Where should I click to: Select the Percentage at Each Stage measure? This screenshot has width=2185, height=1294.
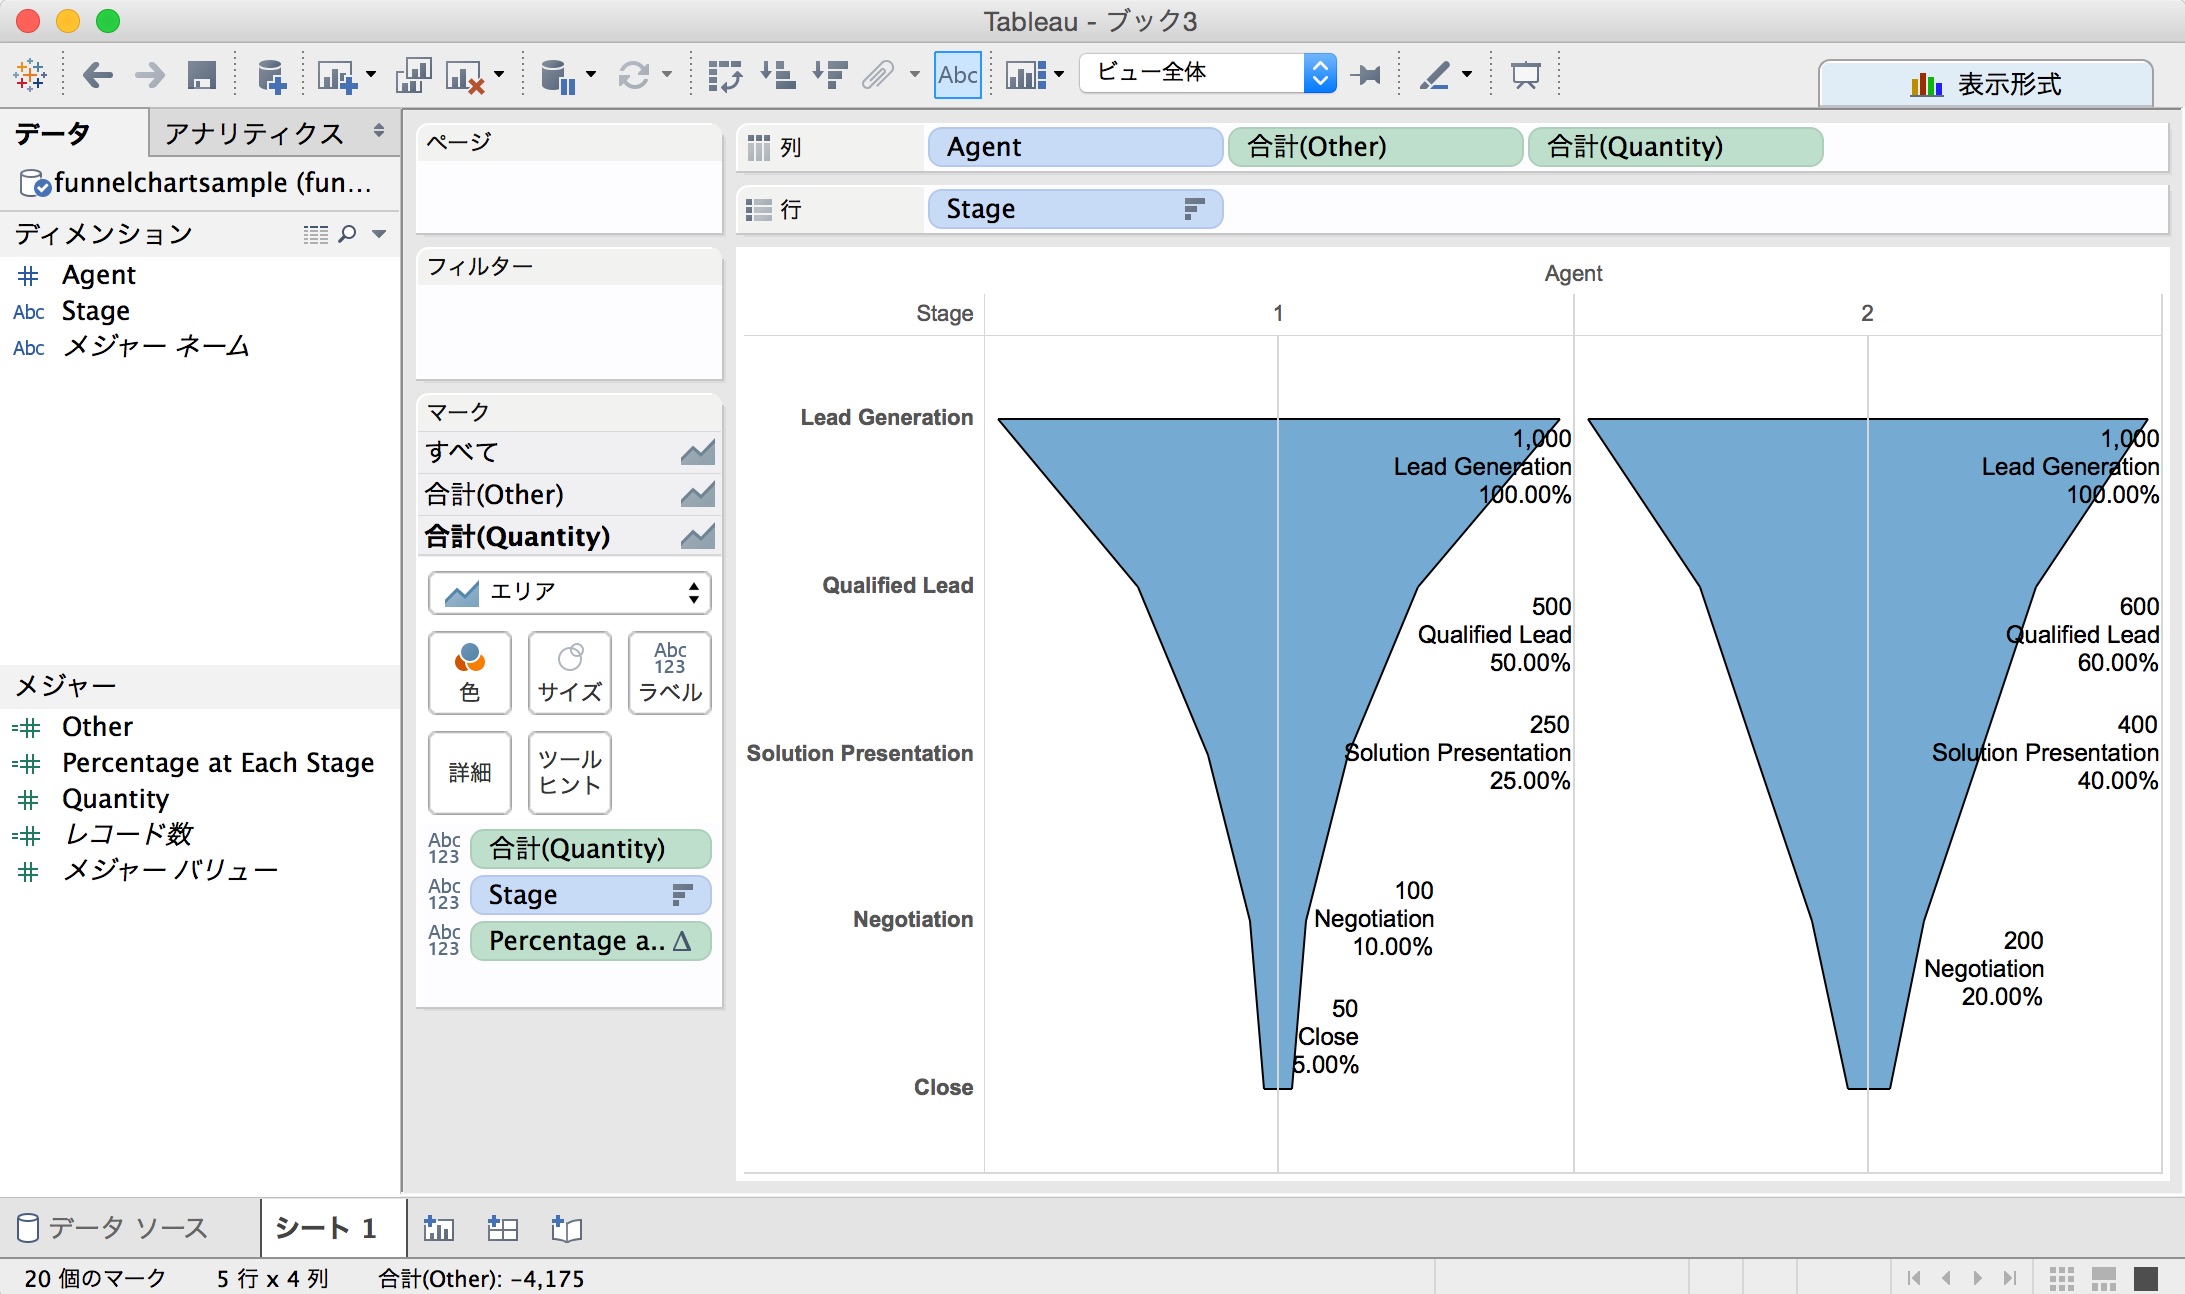[x=218, y=762]
